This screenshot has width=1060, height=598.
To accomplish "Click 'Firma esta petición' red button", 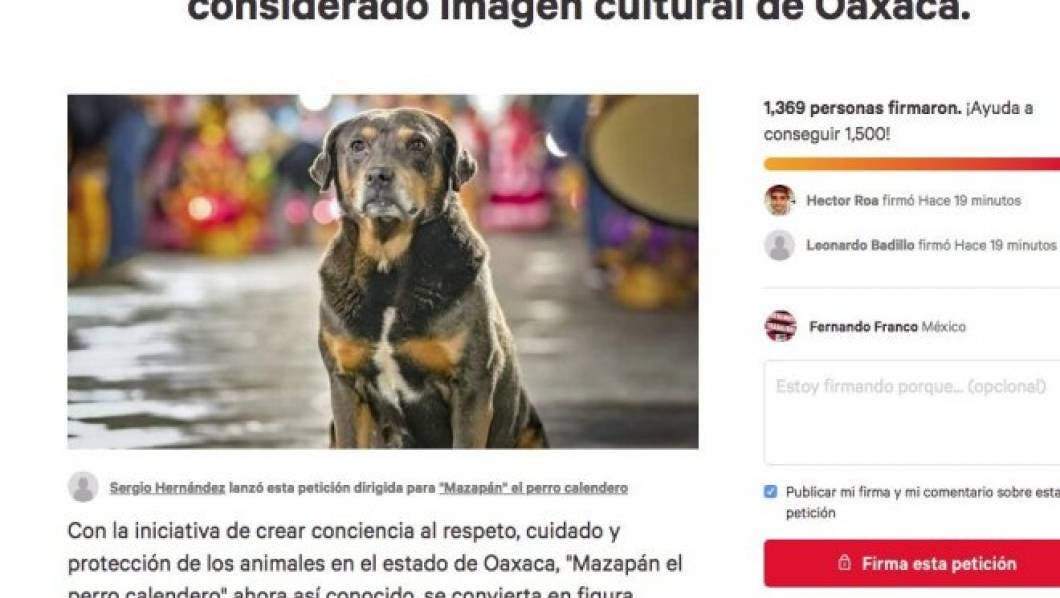I will (x=912, y=563).
